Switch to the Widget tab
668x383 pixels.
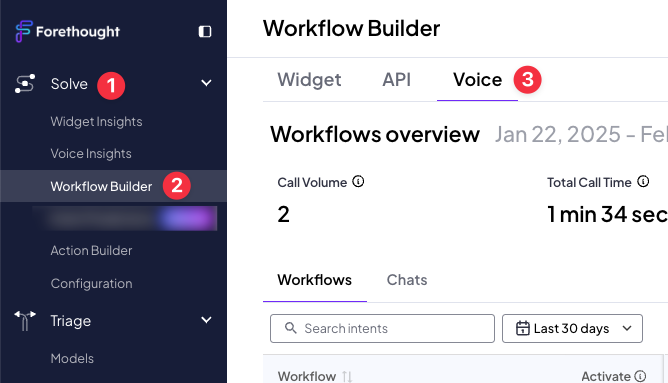coord(309,80)
